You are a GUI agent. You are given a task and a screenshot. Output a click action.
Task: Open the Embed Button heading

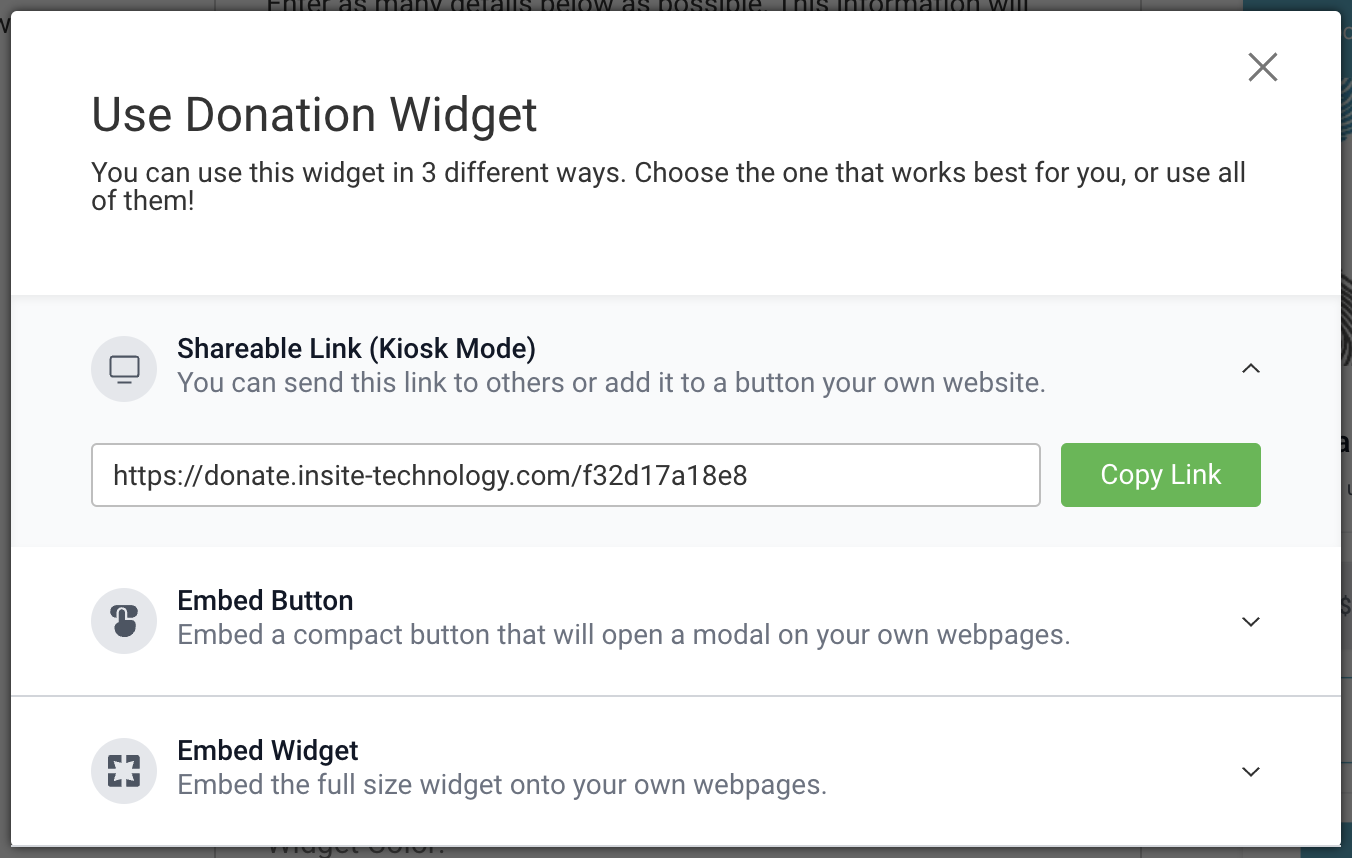click(x=265, y=601)
